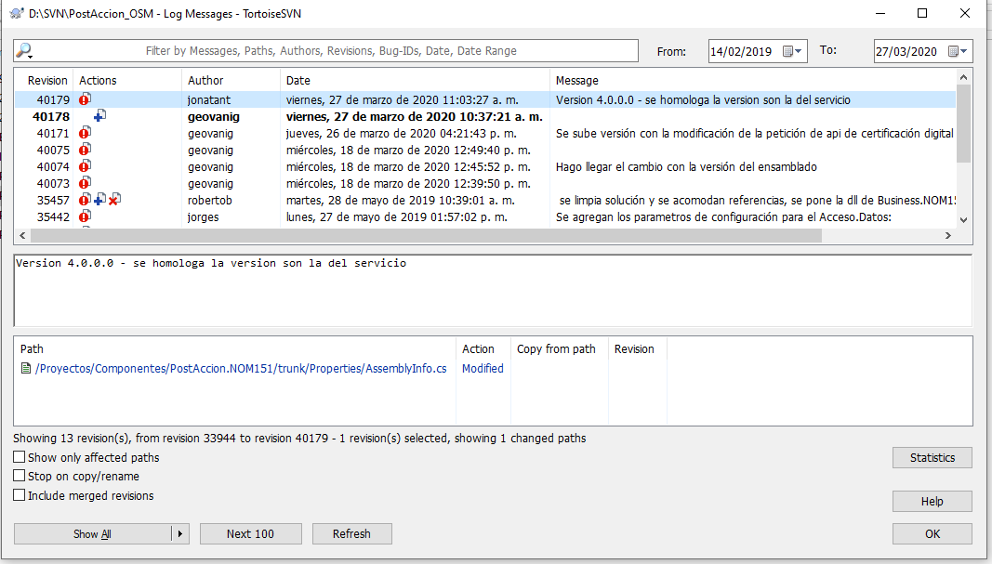992x564 pixels.
Task: Click the modified icon on revision 40171
Action: pos(85,134)
